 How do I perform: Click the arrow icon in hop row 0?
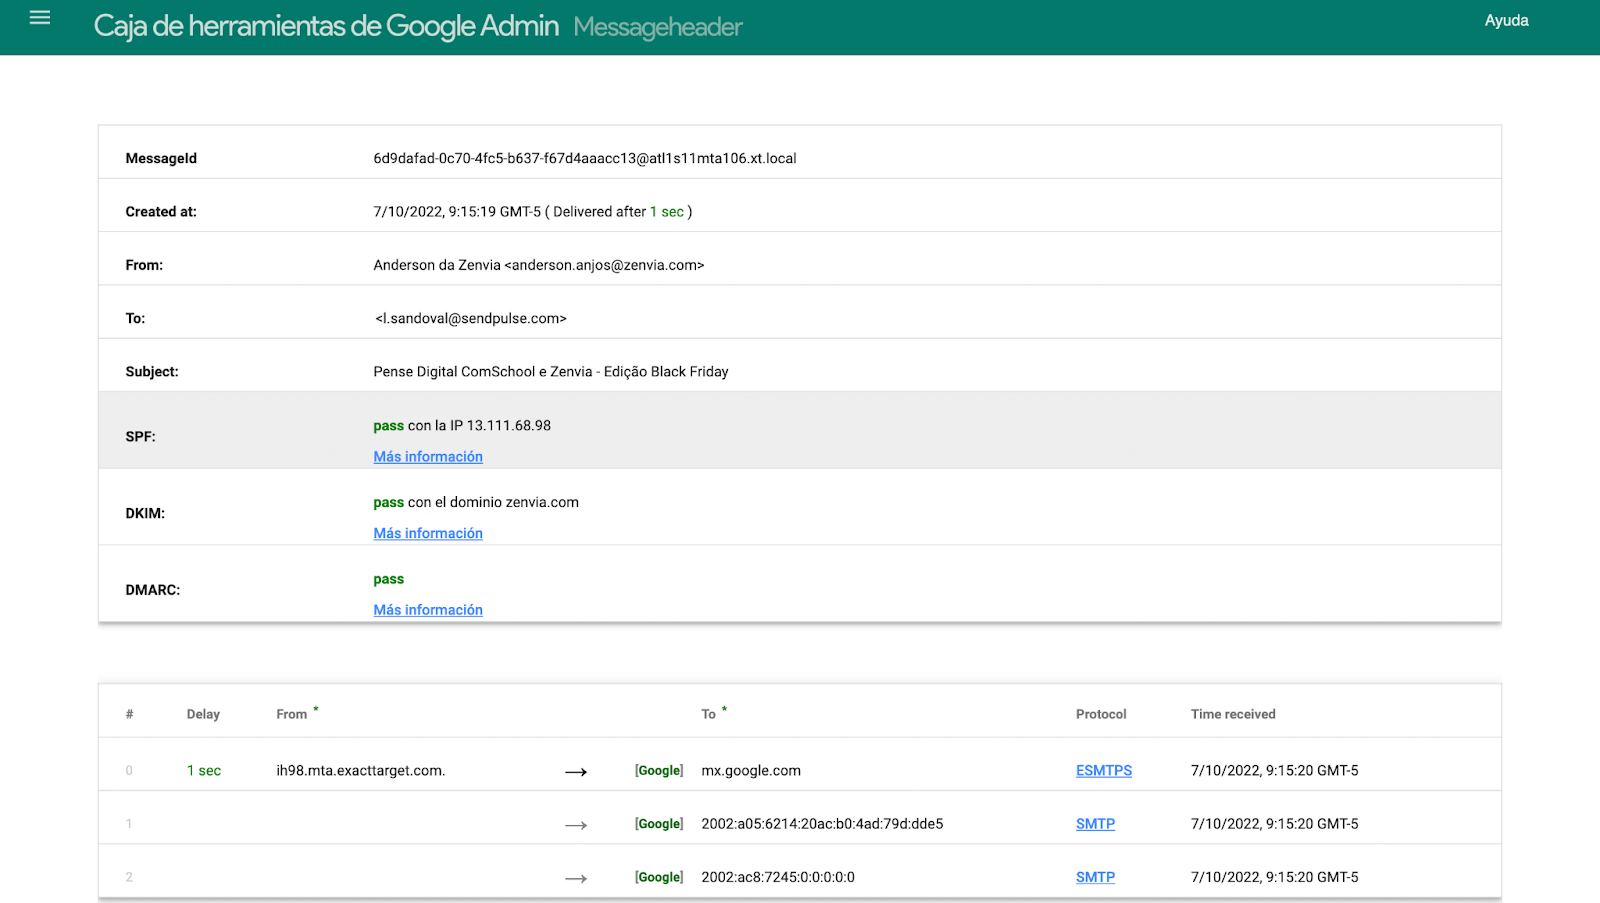click(576, 772)
